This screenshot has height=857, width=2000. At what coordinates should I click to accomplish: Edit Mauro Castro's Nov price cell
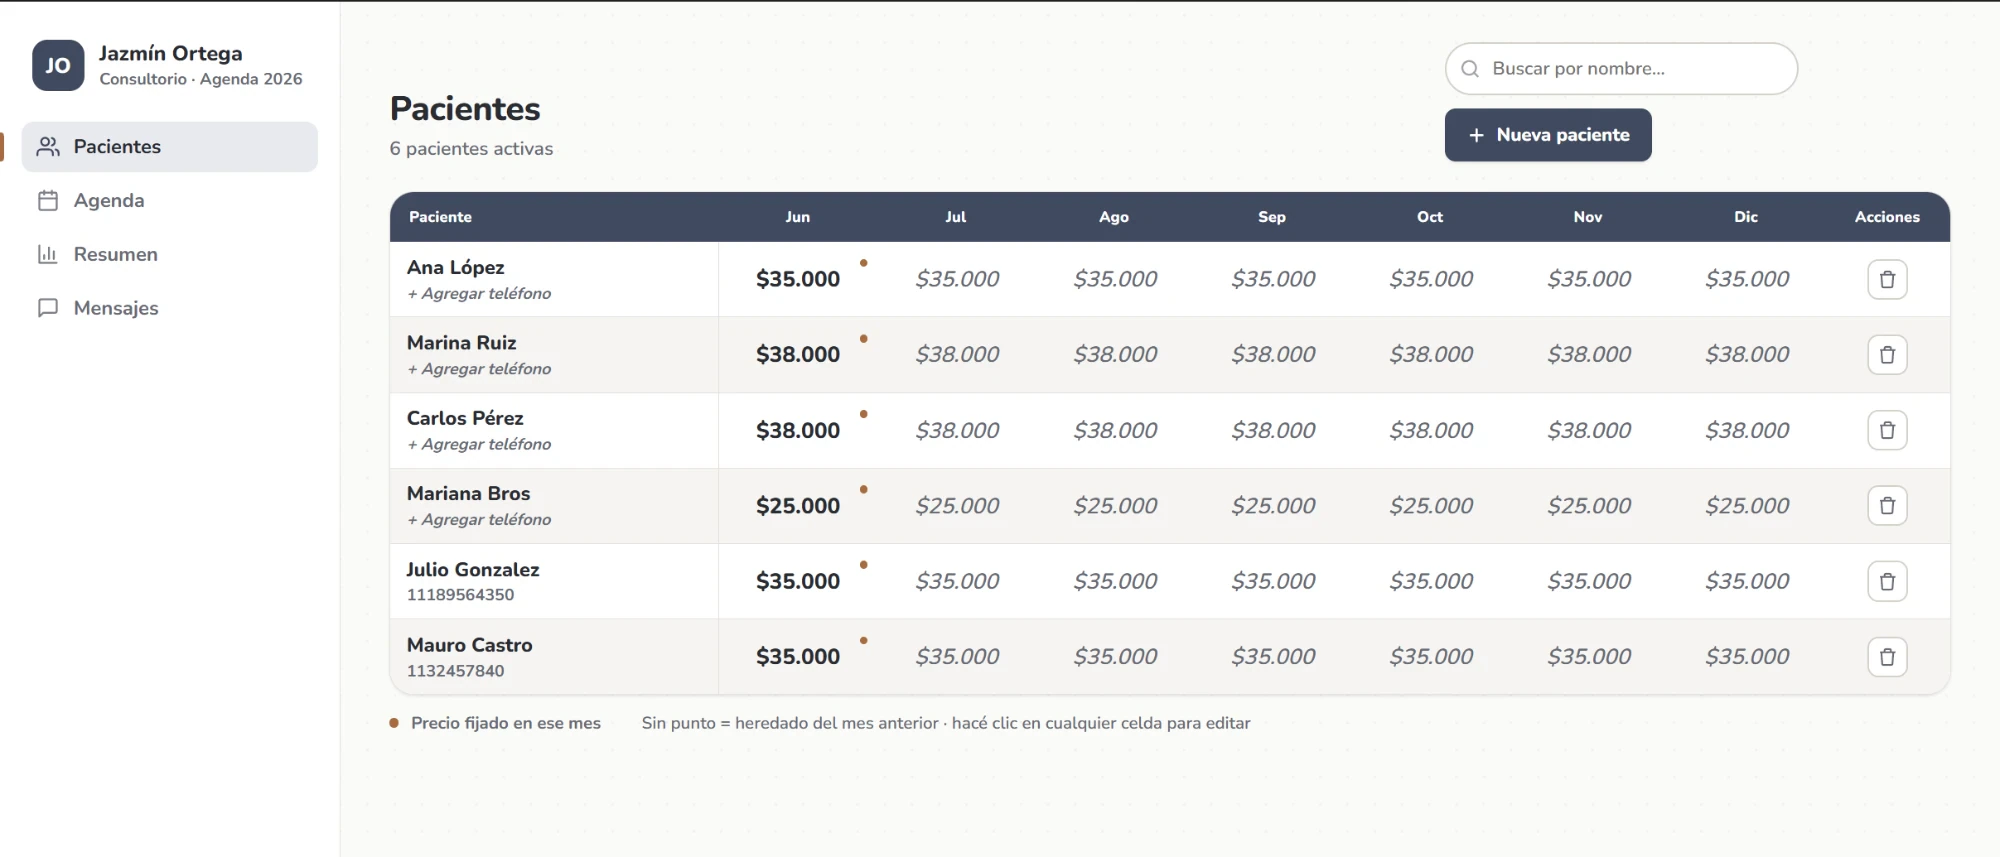tap(1589, 657)
